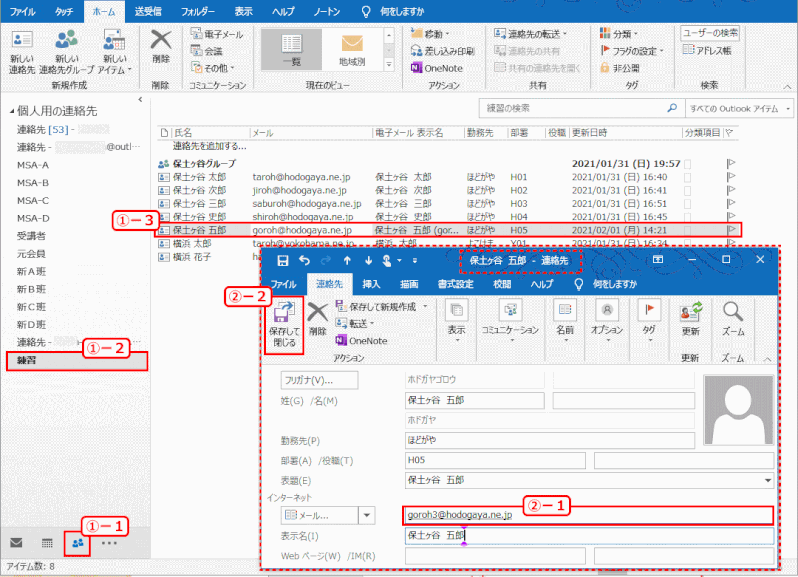
Task: Click the Private (非公開) lock icon
Action: coord(605,68)
